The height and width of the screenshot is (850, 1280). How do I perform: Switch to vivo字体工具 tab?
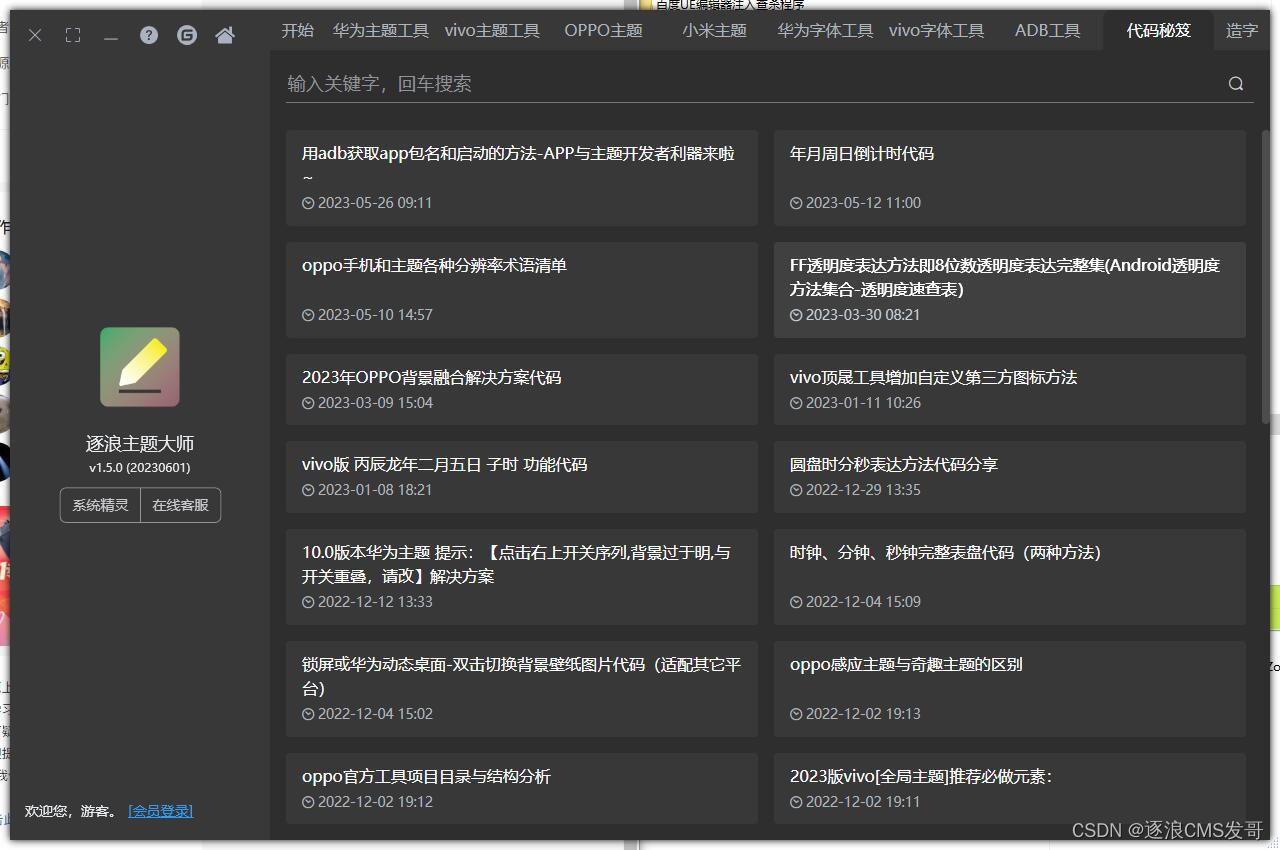click(x=936, y=31)
